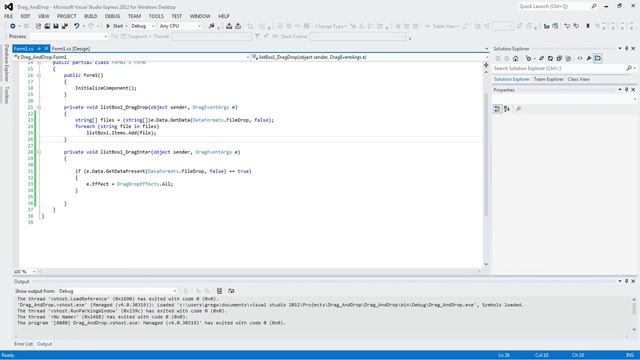Open the BUILD menu
The image size is (640, 360).
point(91,16)
